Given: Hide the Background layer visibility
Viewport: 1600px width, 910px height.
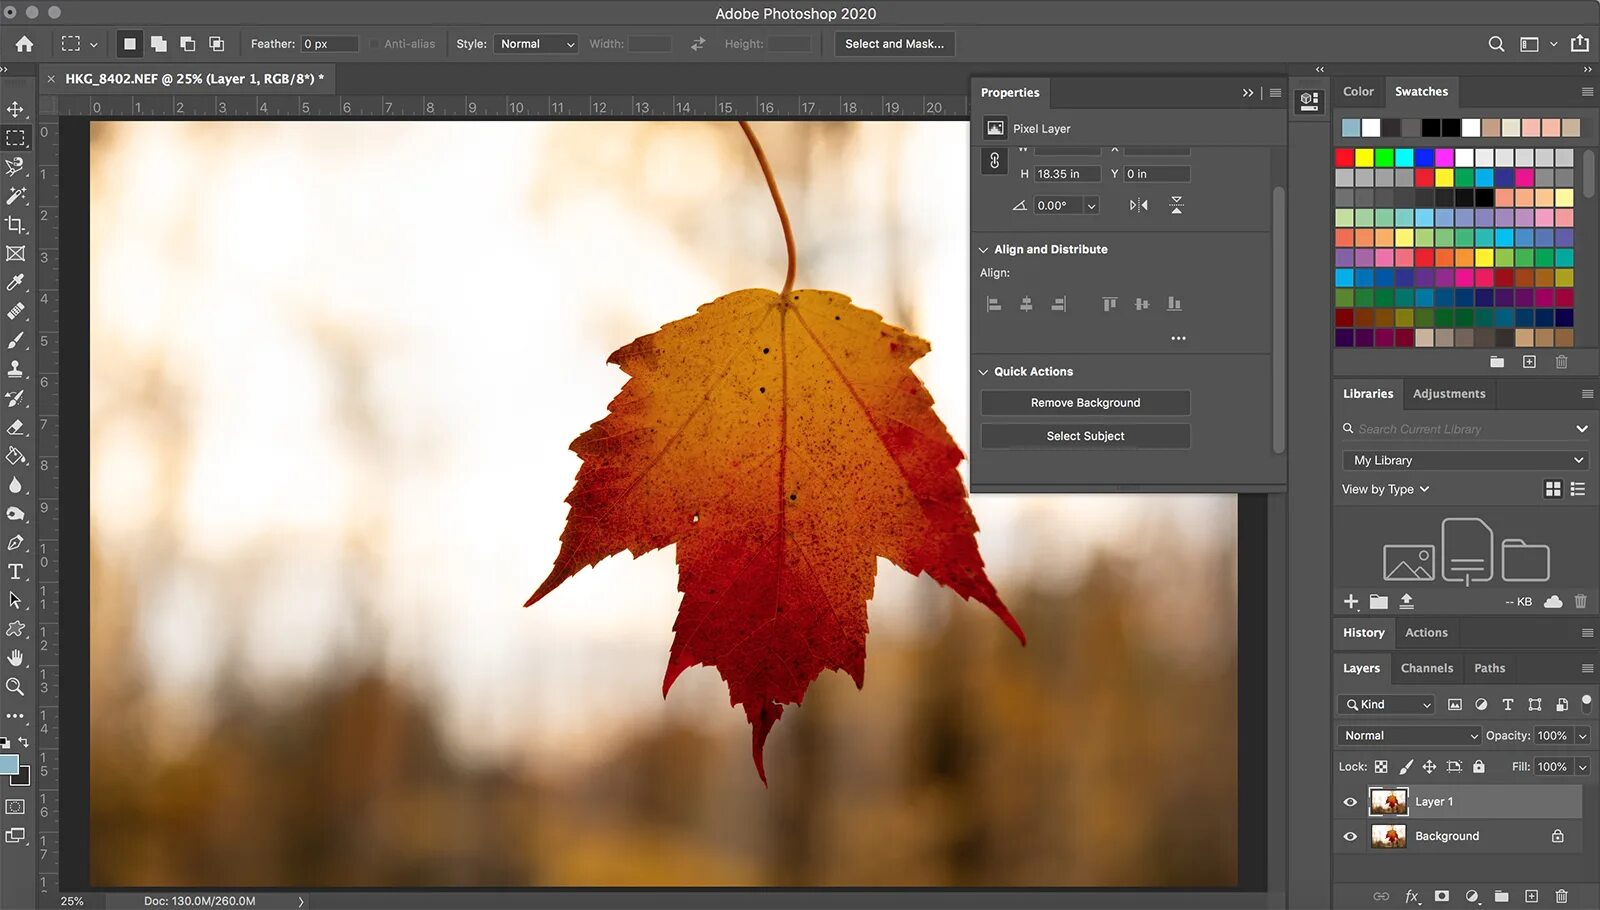Looking at the screenshot, I should [x=1350, y=837].
